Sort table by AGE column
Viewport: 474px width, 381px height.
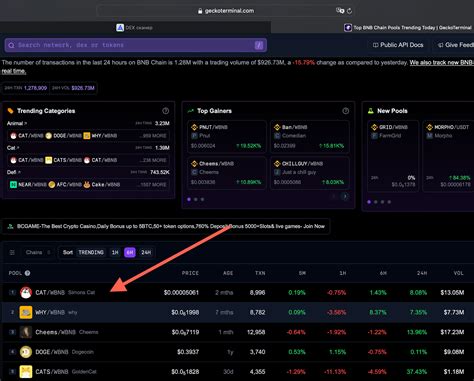tap(228, 273)
